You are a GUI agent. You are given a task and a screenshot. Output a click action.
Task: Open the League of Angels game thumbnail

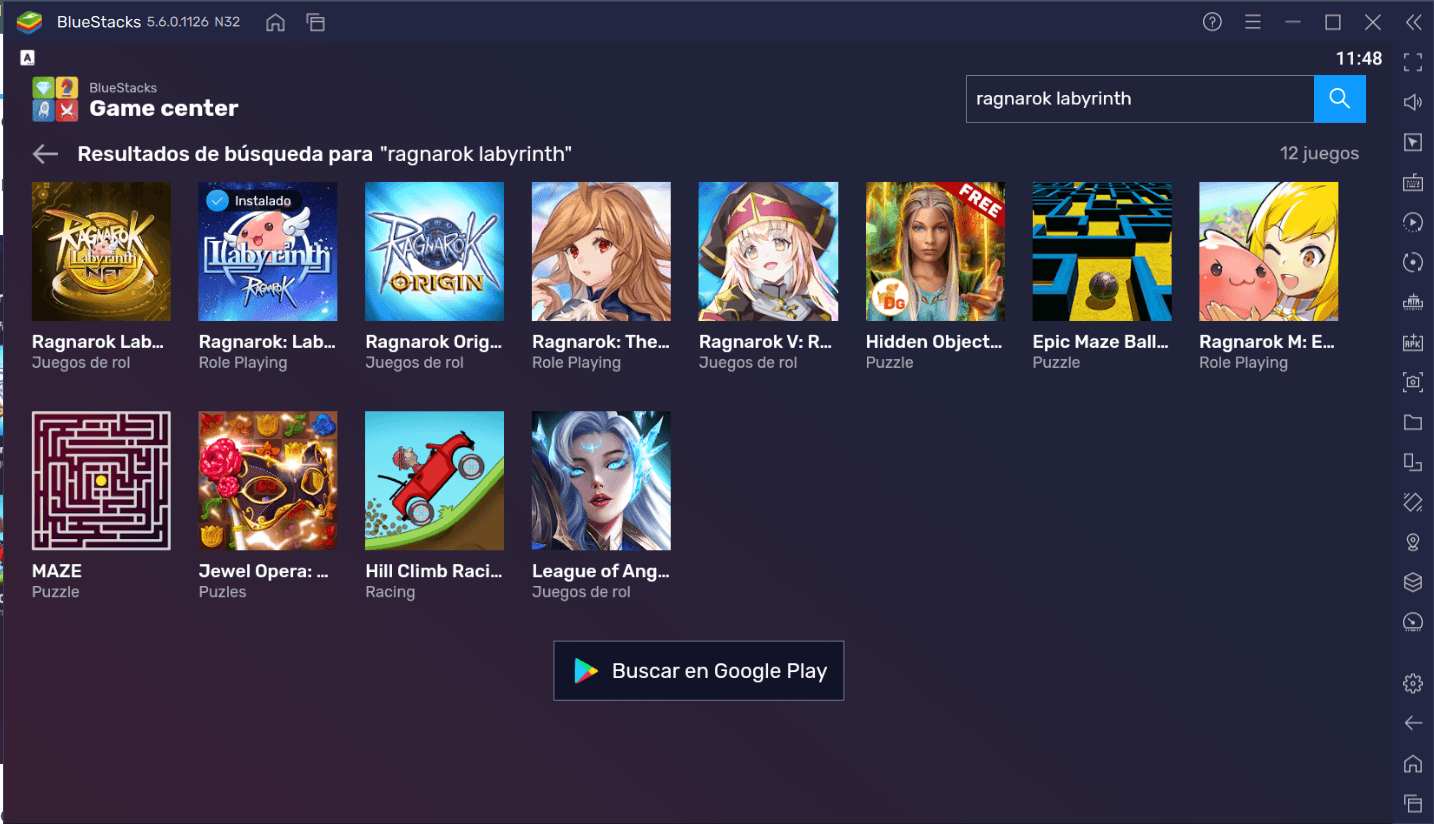pyautogui.click(x=601, y=480)
